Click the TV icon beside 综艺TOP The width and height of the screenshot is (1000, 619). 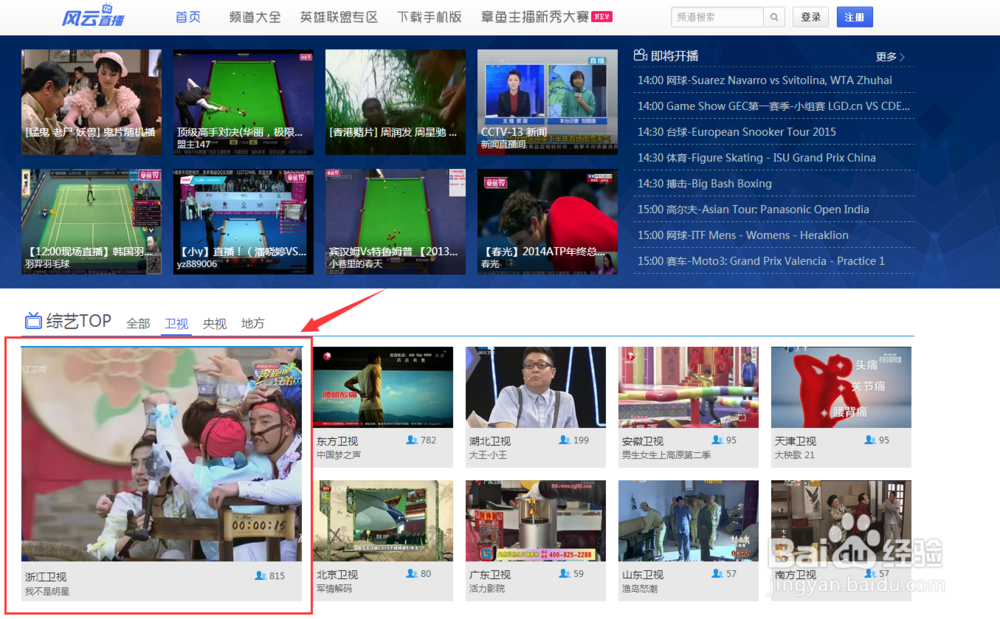click(33, 321)
